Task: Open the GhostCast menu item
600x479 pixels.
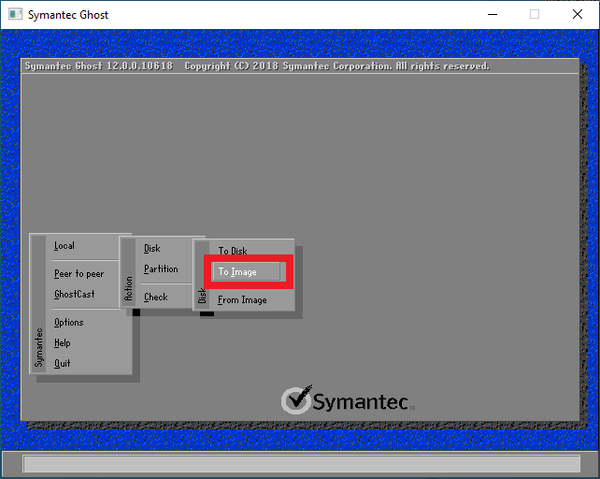Action: (x=74, y=294)
